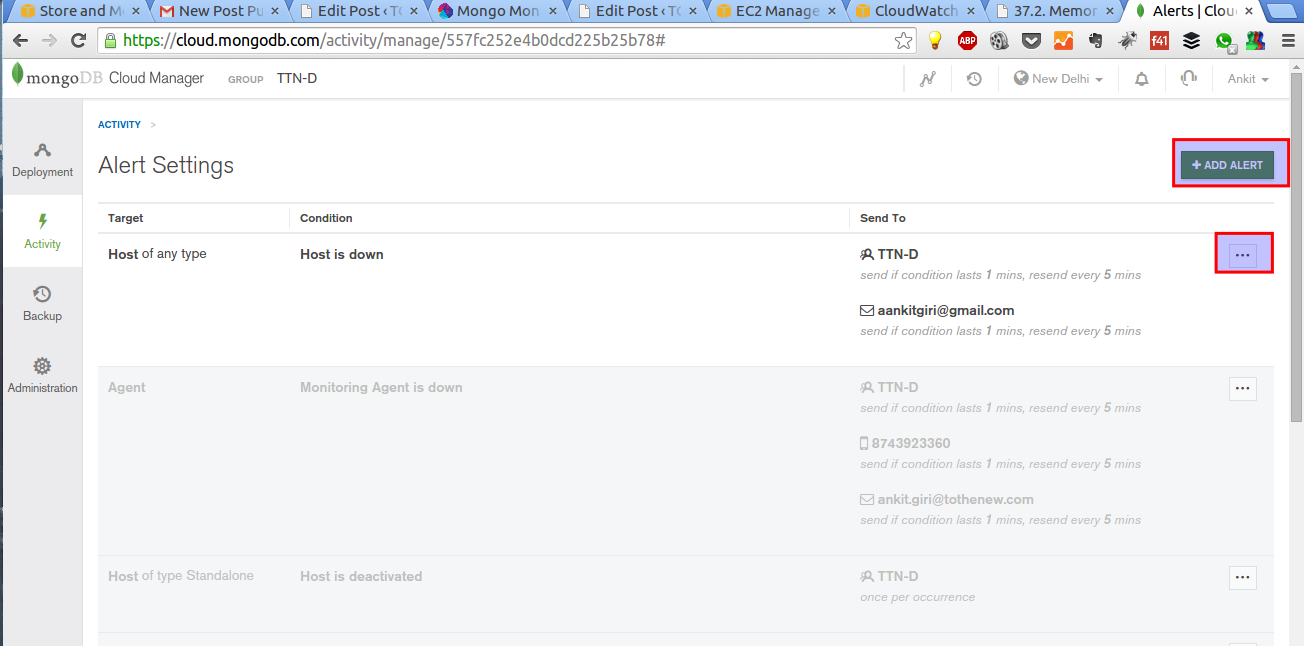
Task: Reload the page with refresh icon
Action: (78, 41)
